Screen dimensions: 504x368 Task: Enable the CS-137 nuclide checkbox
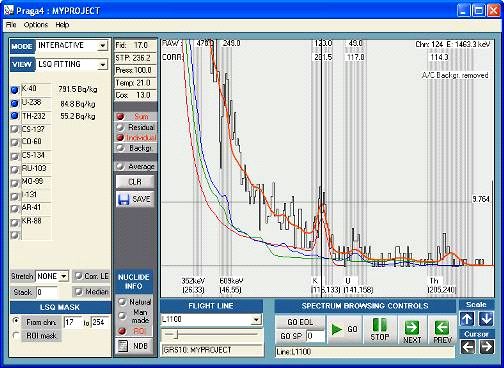[15, 129]
